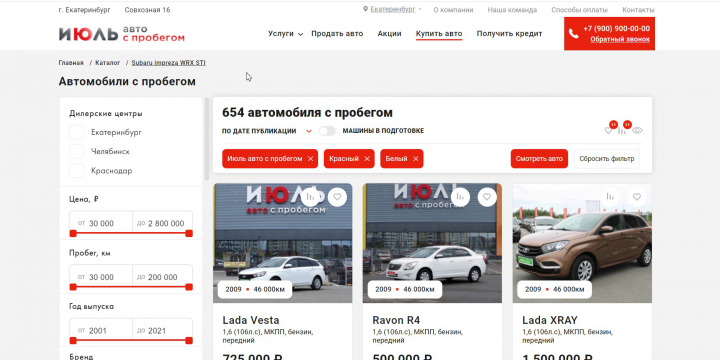Open Способы оплаты link
Image resolution: width=720 pixels, height=360 pixels.
pyautogui.click(x=579, y=10)
